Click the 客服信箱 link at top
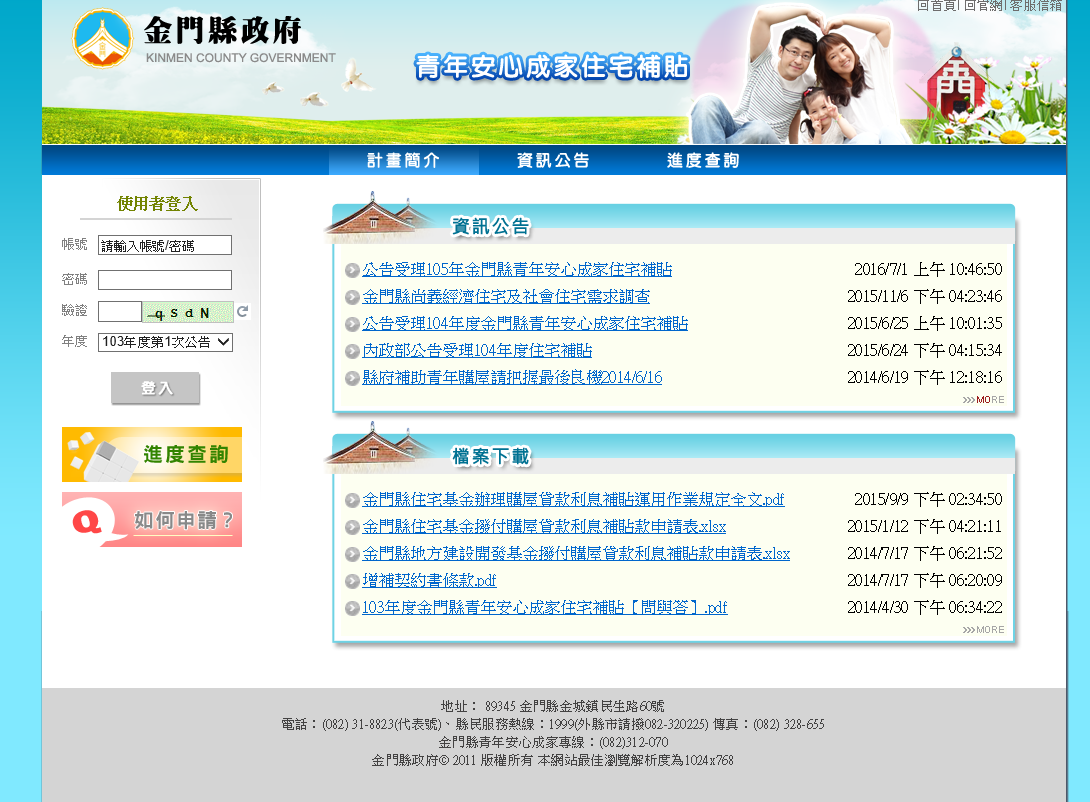The image size is (1090, 802). 1035,6
